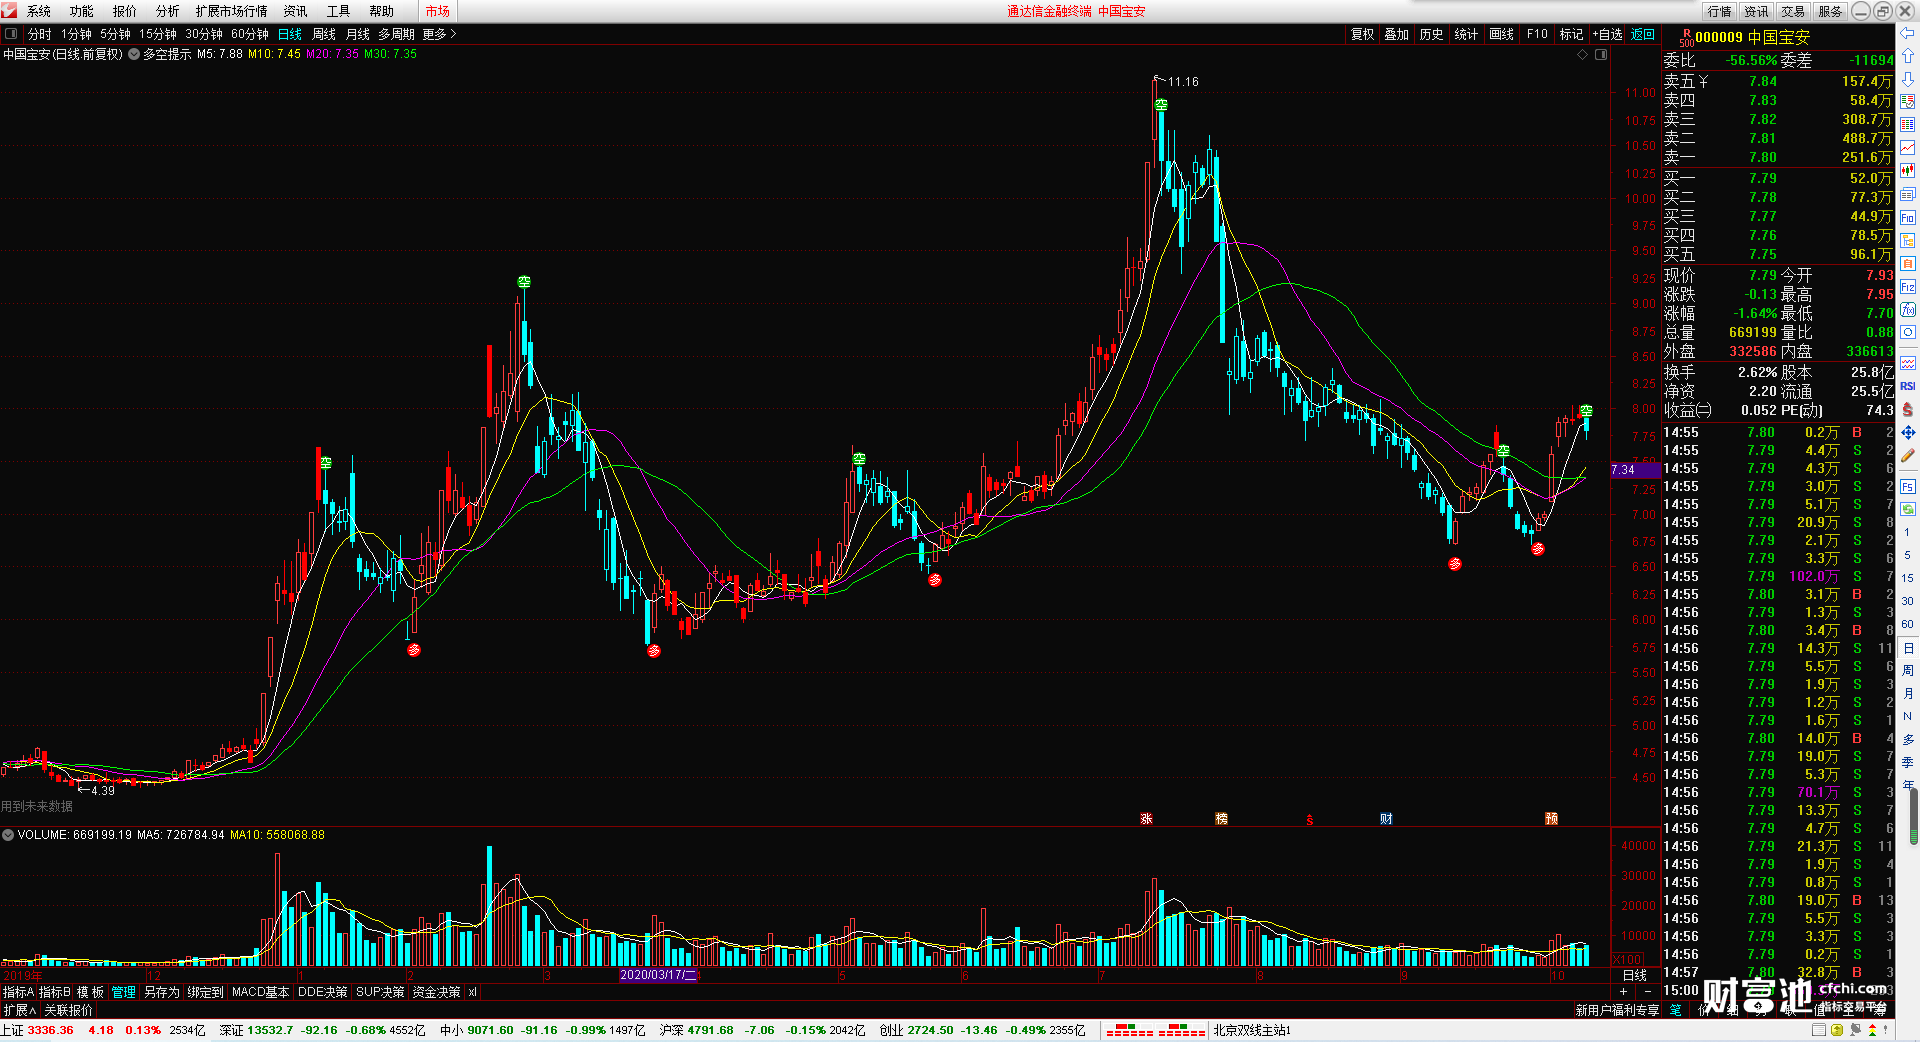Click the up arrow icon for previous stock
This screenshot has height=1042, width=1920.
click(1908, 56)
